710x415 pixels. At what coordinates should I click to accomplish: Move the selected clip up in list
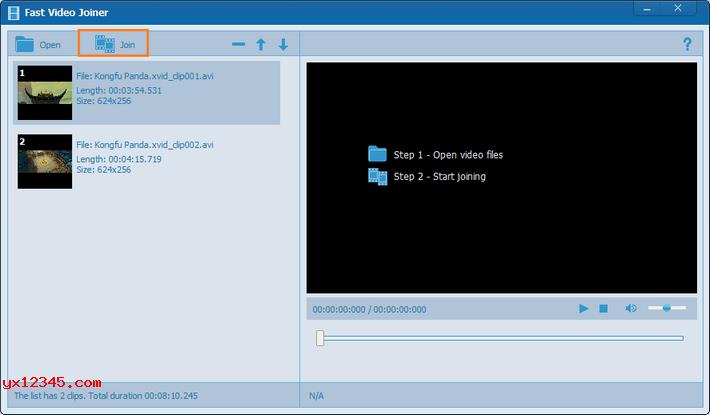coord(261,44)
